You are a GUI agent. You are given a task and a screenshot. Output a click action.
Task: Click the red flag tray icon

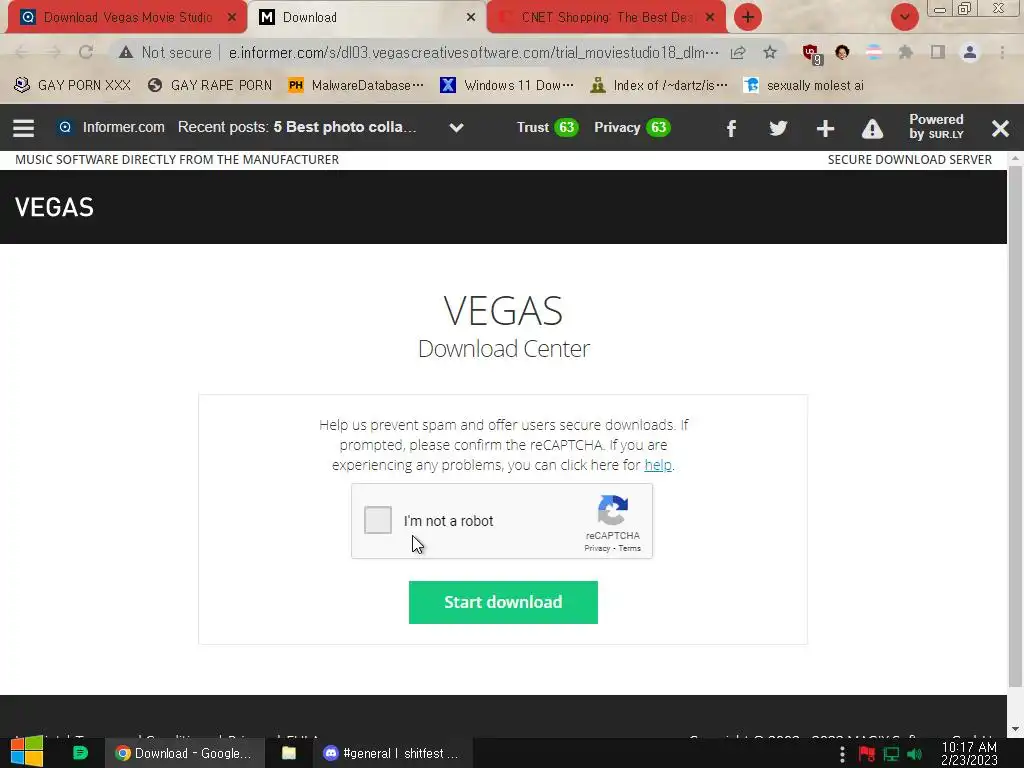pyautogui.click(x=867, y=754)
